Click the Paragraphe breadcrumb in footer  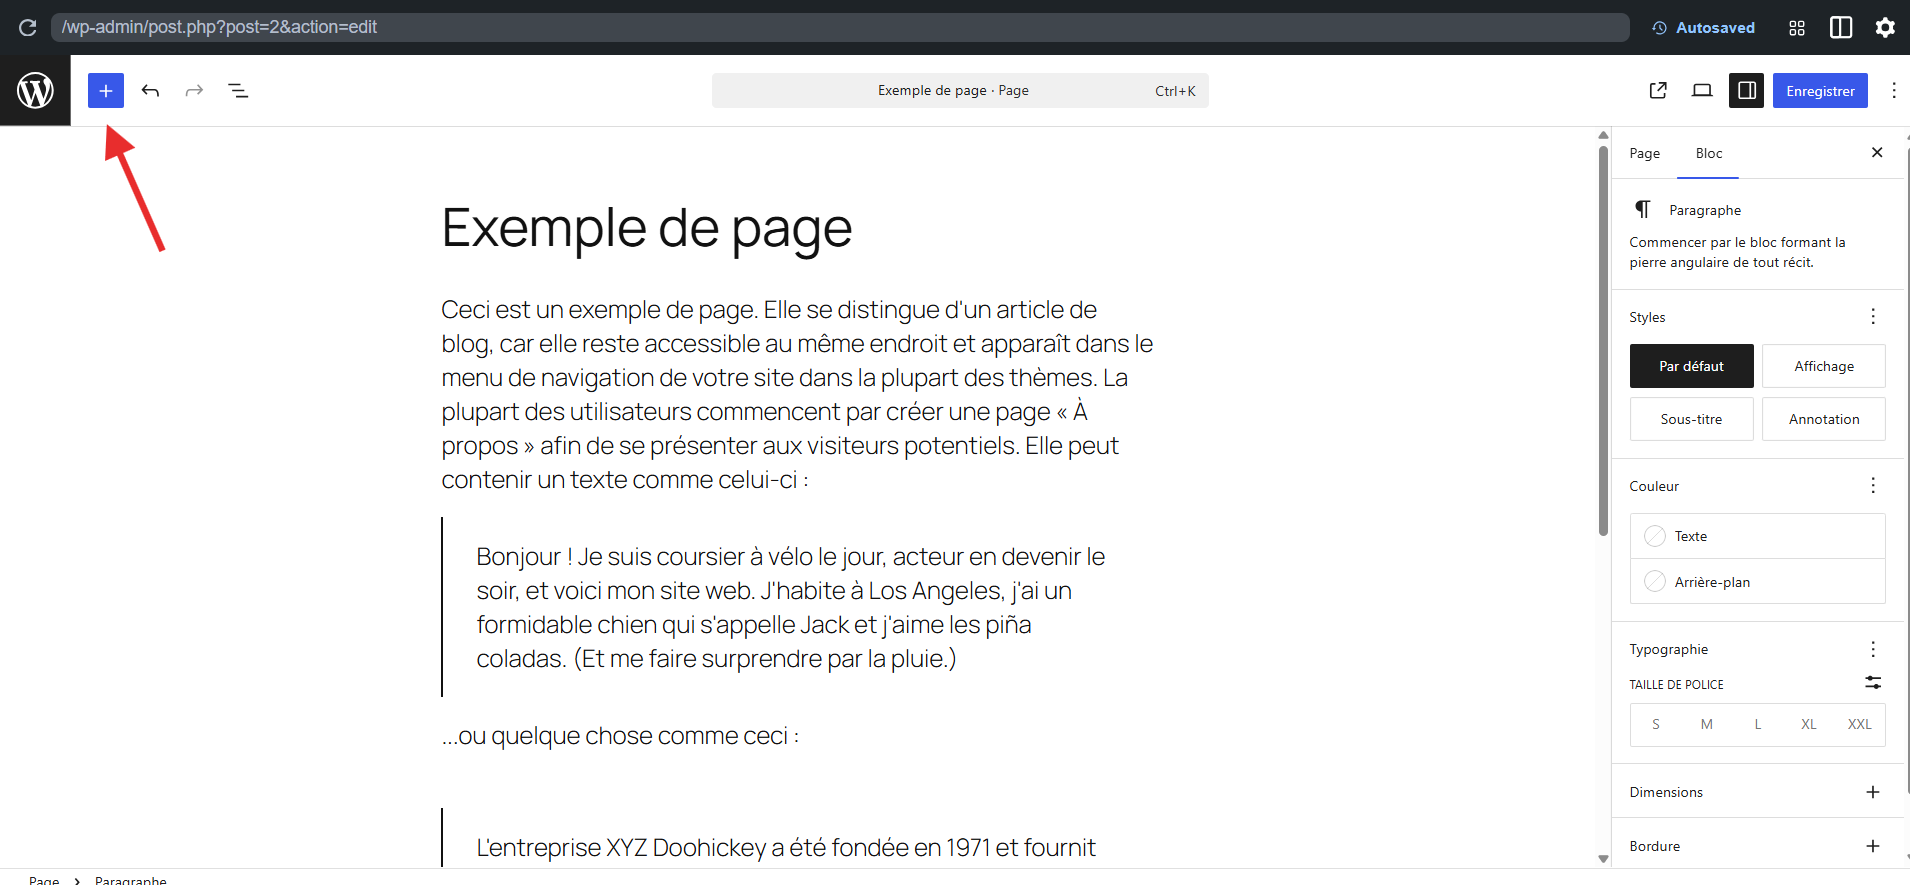coord(131,880)
